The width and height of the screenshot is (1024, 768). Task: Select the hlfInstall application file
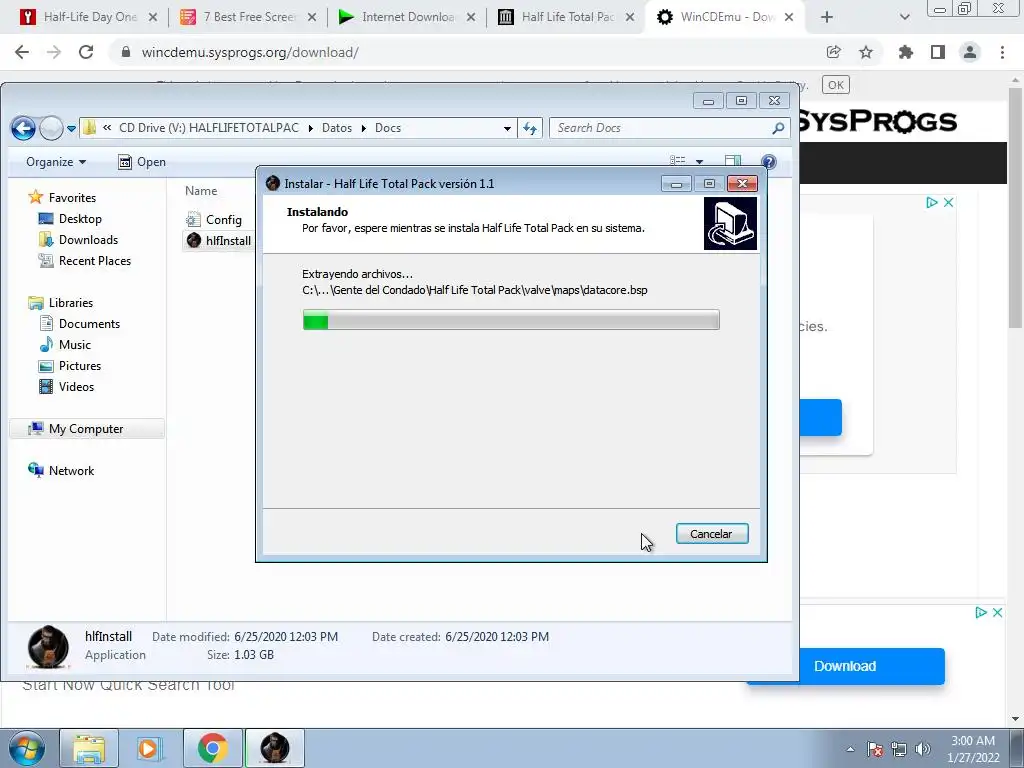(x=219, y=240)
